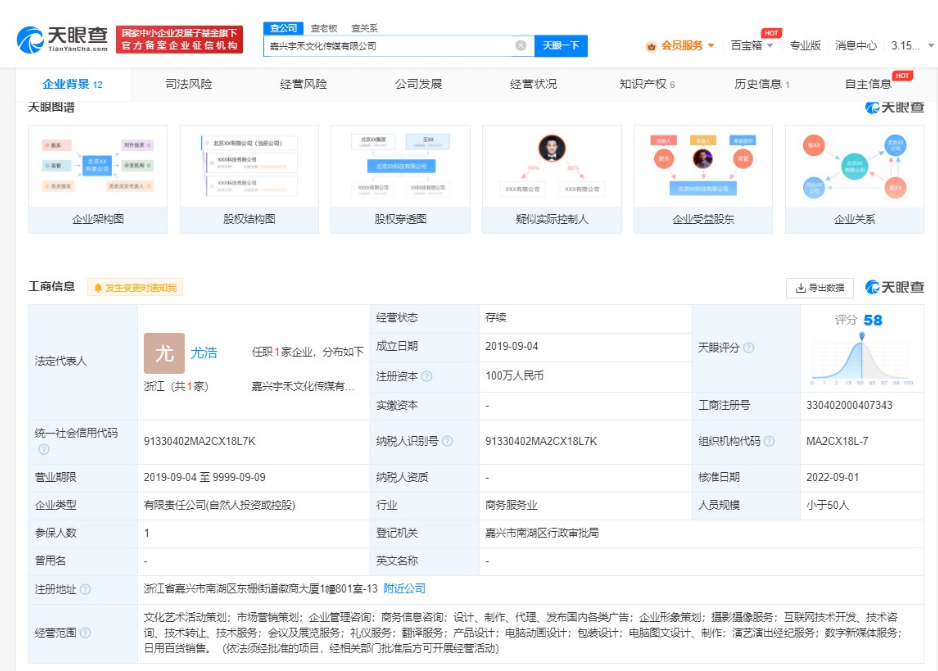Click the red 国家中小企业发展子基金旗下 banner
This screenshot has width=938, height=671.
pos(179,39)
